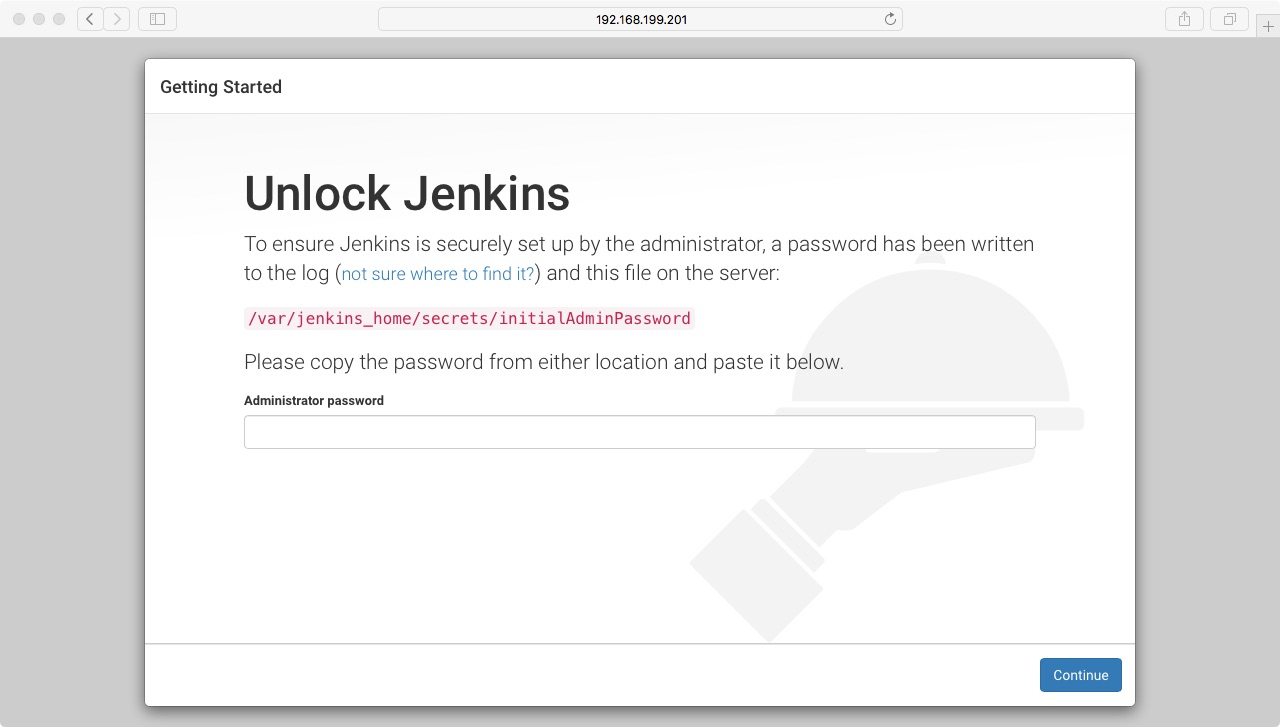Focus the Administrator password field
Screen dimensions: 1280x727
click(x=639, y=432)
